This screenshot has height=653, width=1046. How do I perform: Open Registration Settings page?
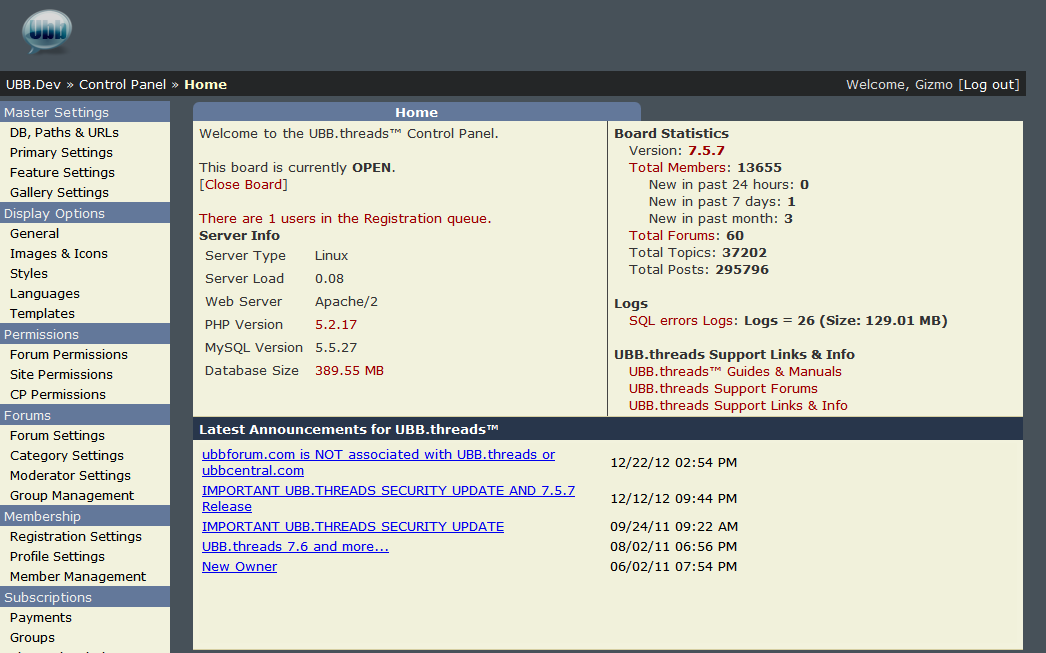coord(76,536)
